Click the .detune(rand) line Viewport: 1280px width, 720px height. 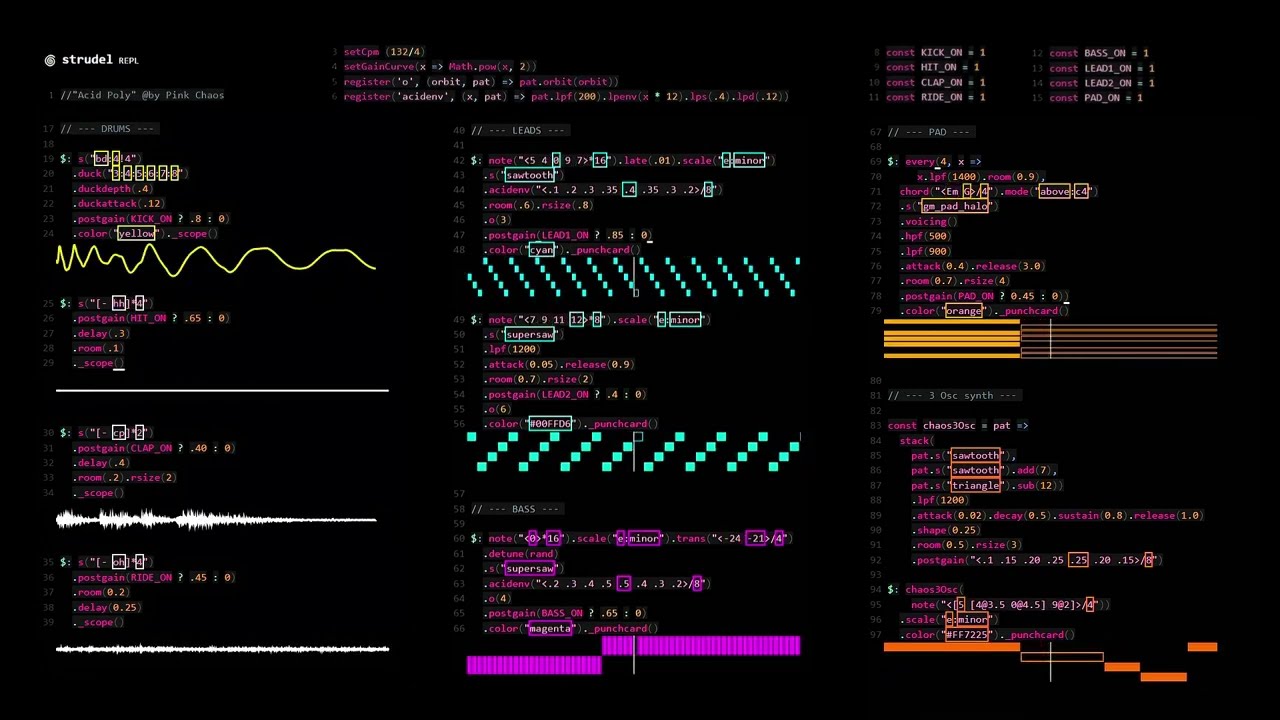point(521,553)
